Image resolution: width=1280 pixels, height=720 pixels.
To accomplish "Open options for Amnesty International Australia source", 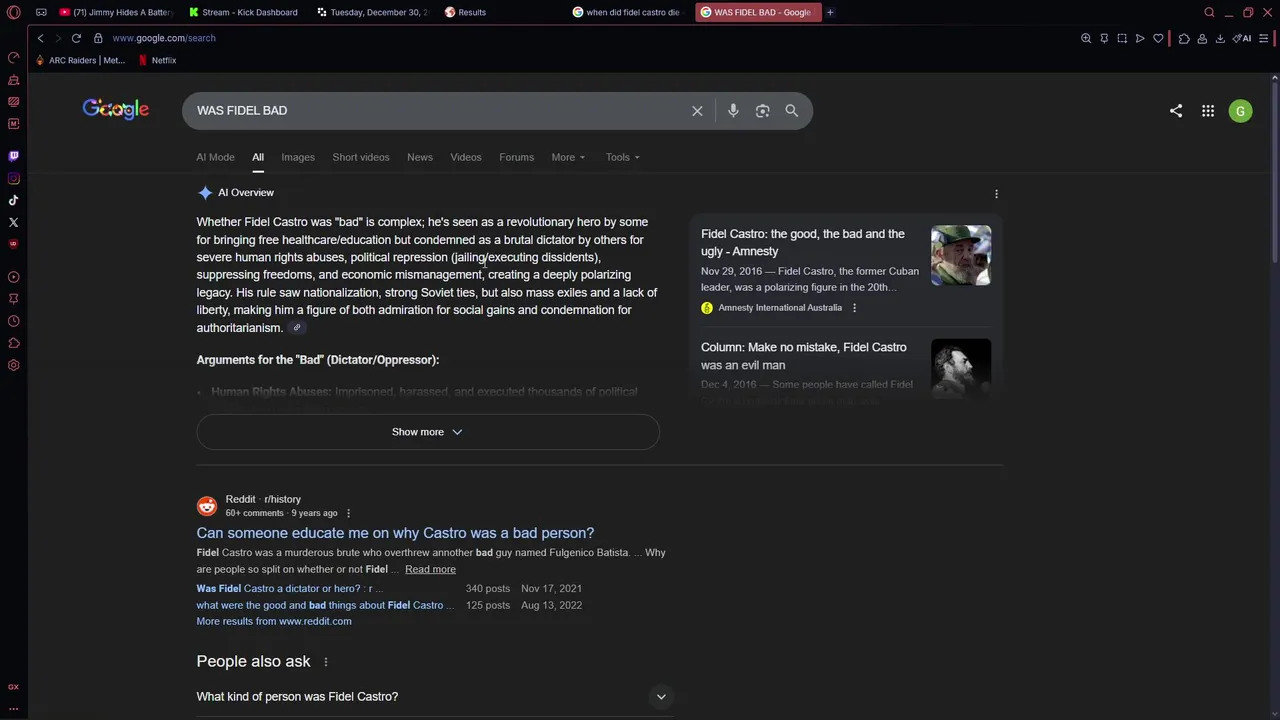I will (x=854, y=308).
